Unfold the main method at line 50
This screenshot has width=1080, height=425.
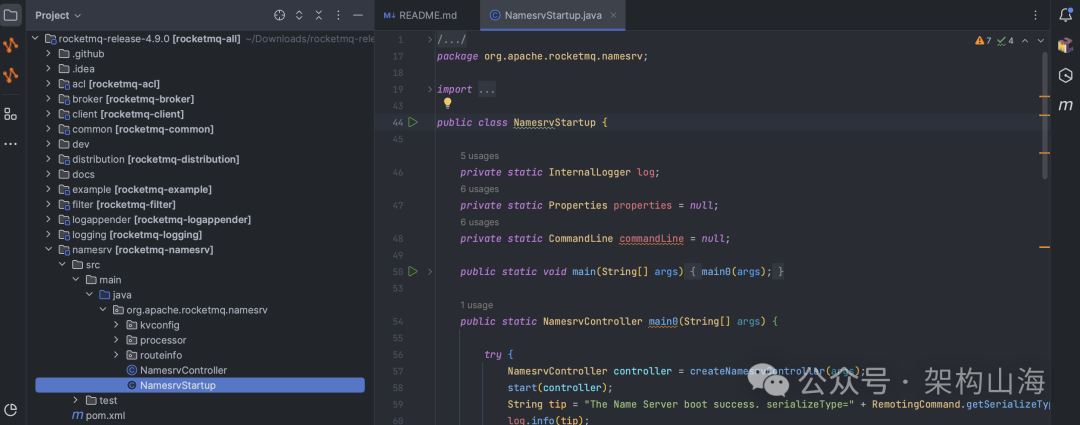[430, 271]
